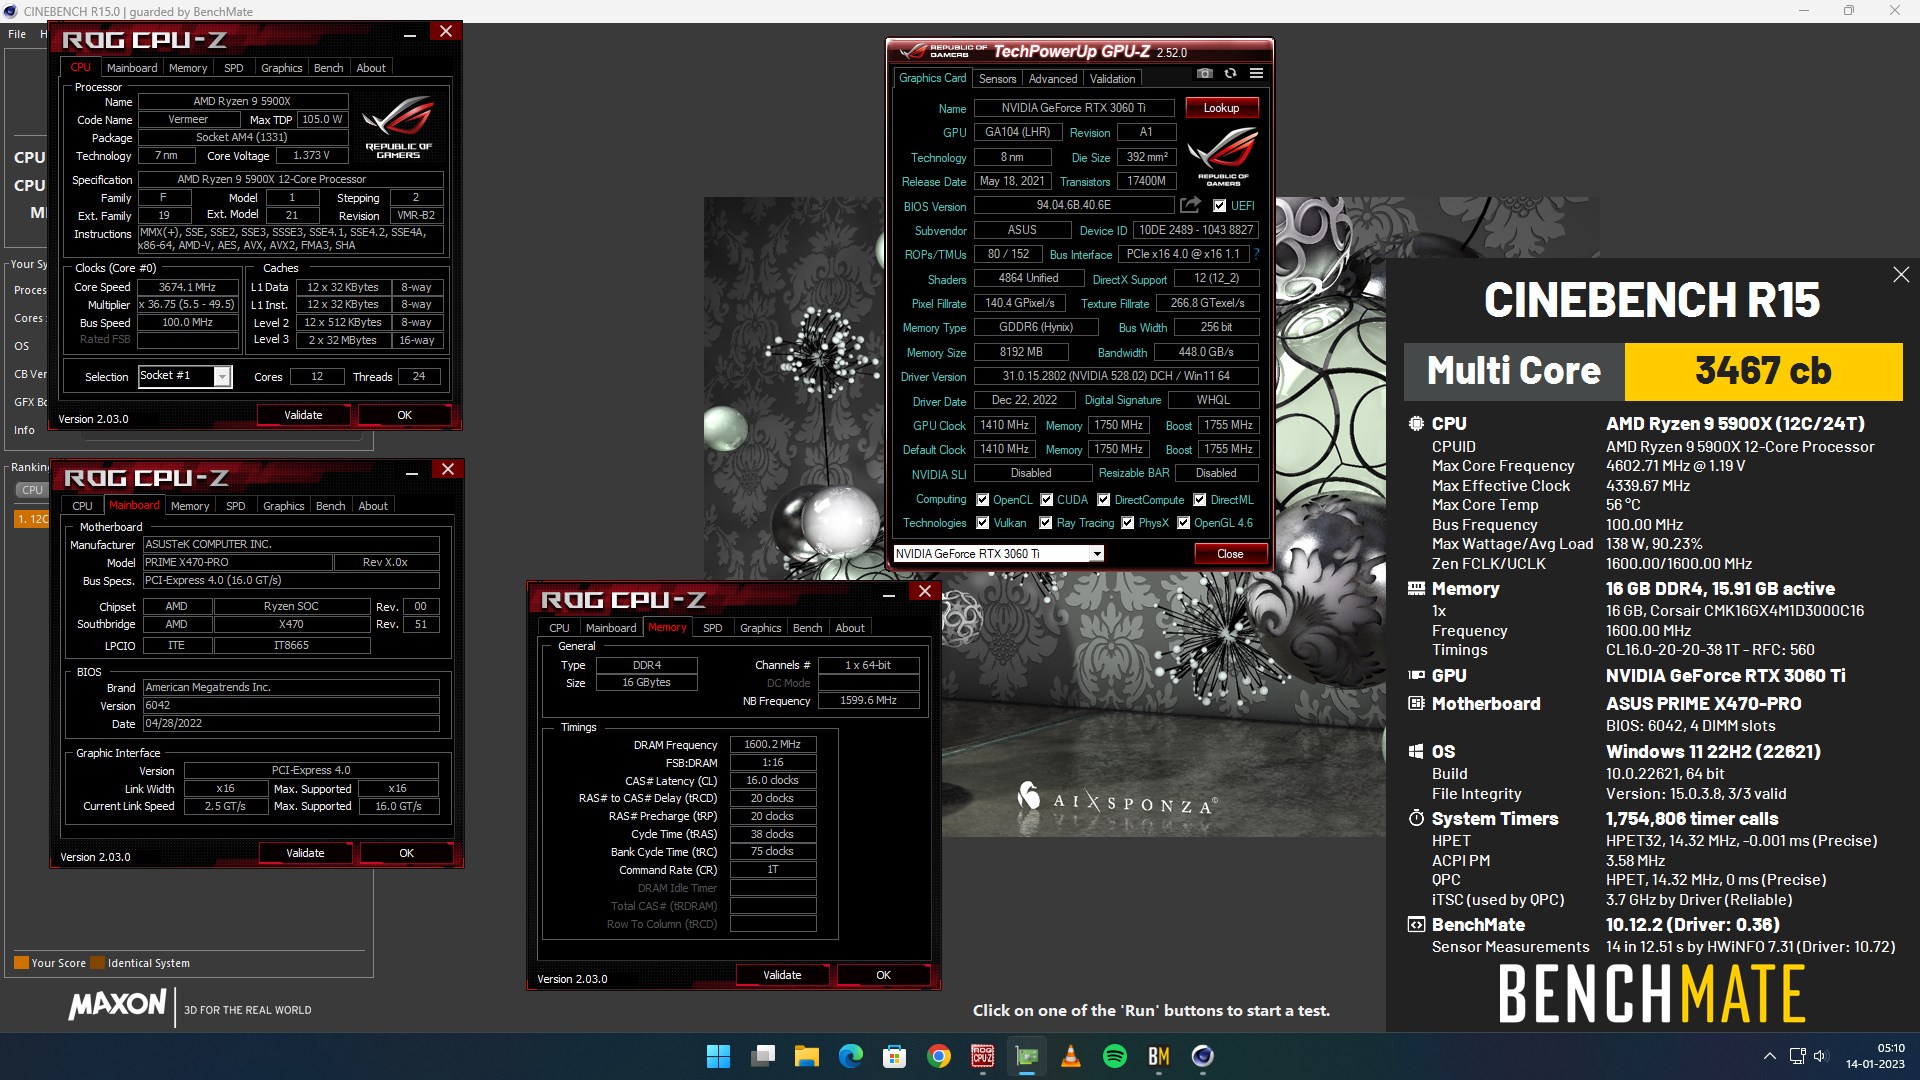
Task: Open the File menu in Cinebench
Action: (x=17, y=34)
